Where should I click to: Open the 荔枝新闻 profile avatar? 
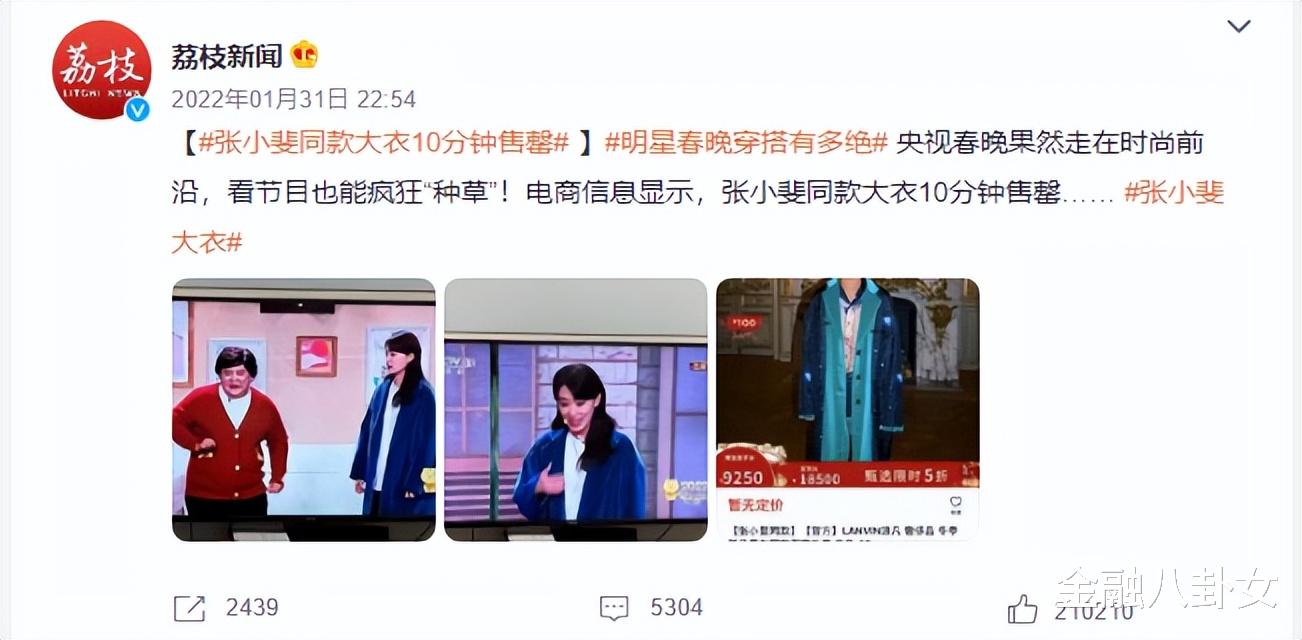click(x=101, y=70)
